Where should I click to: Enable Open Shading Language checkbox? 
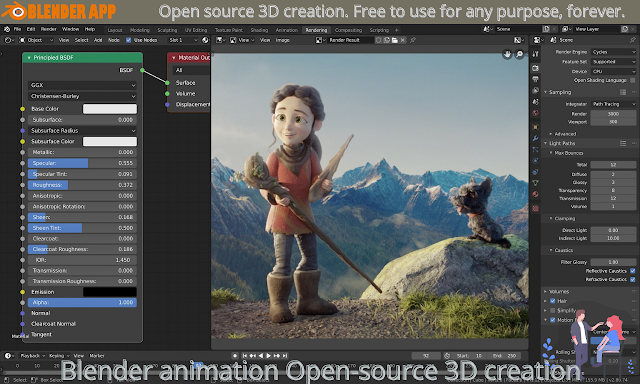[633, 80]
